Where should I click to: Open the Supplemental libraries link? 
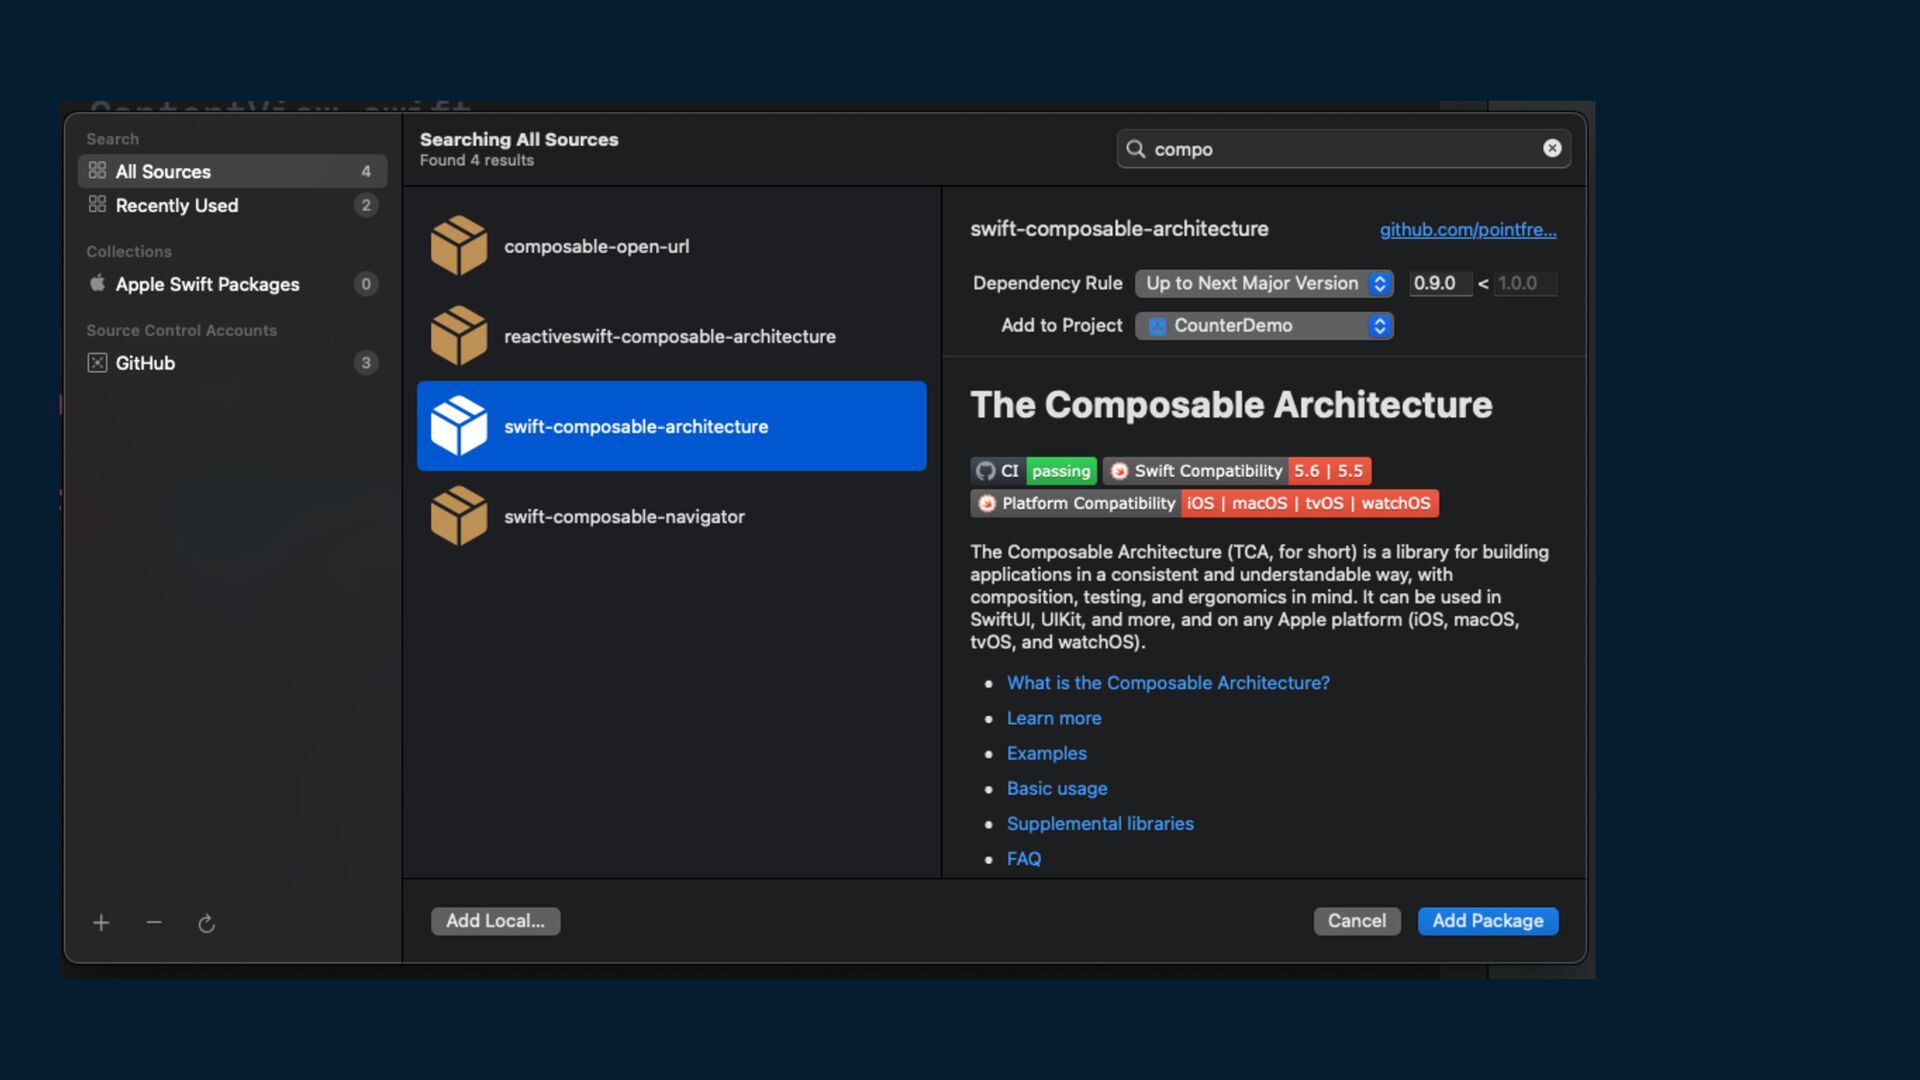(1100, 824)
